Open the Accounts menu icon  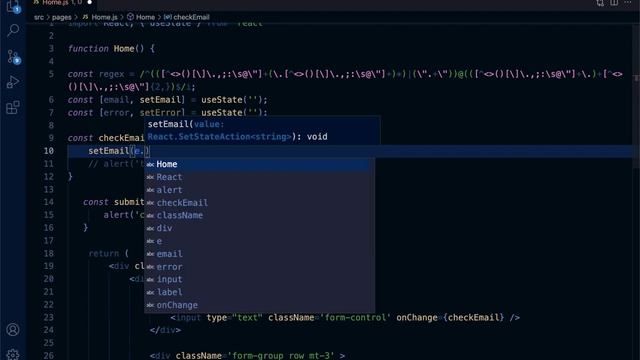point(13,329)
